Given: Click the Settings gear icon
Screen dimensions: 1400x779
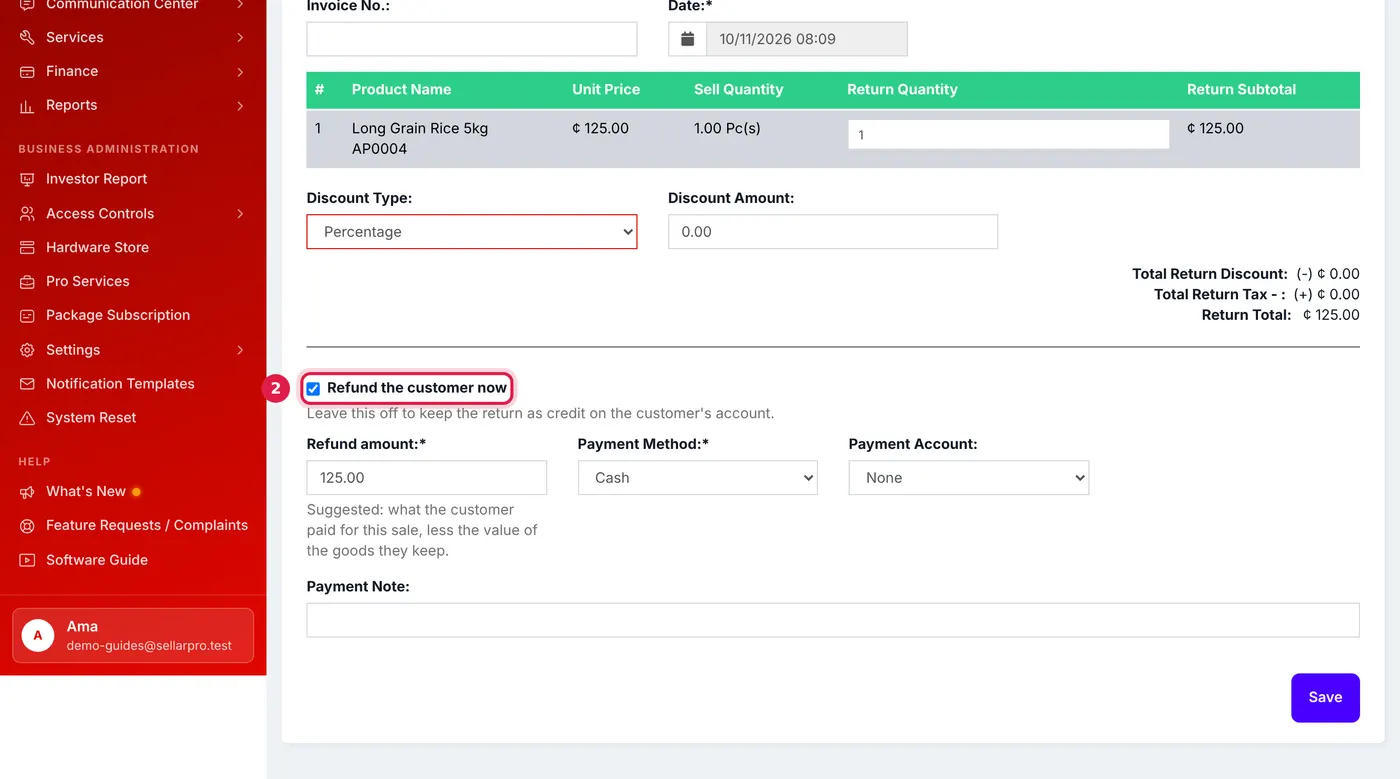Looking at the screenshot, I should point(27,350).
